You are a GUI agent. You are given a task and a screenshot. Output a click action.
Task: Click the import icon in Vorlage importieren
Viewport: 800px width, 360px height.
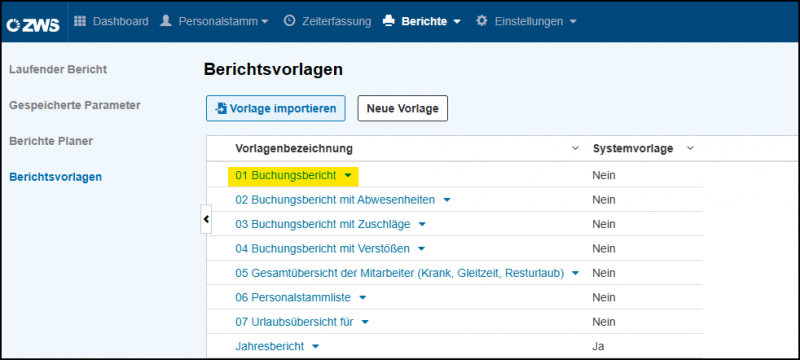pos(221,108)
